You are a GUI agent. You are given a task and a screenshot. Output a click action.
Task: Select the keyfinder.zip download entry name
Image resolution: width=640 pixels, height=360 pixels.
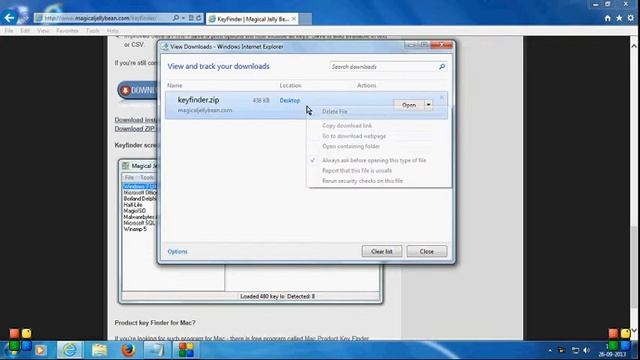click(x=198, y=100)
